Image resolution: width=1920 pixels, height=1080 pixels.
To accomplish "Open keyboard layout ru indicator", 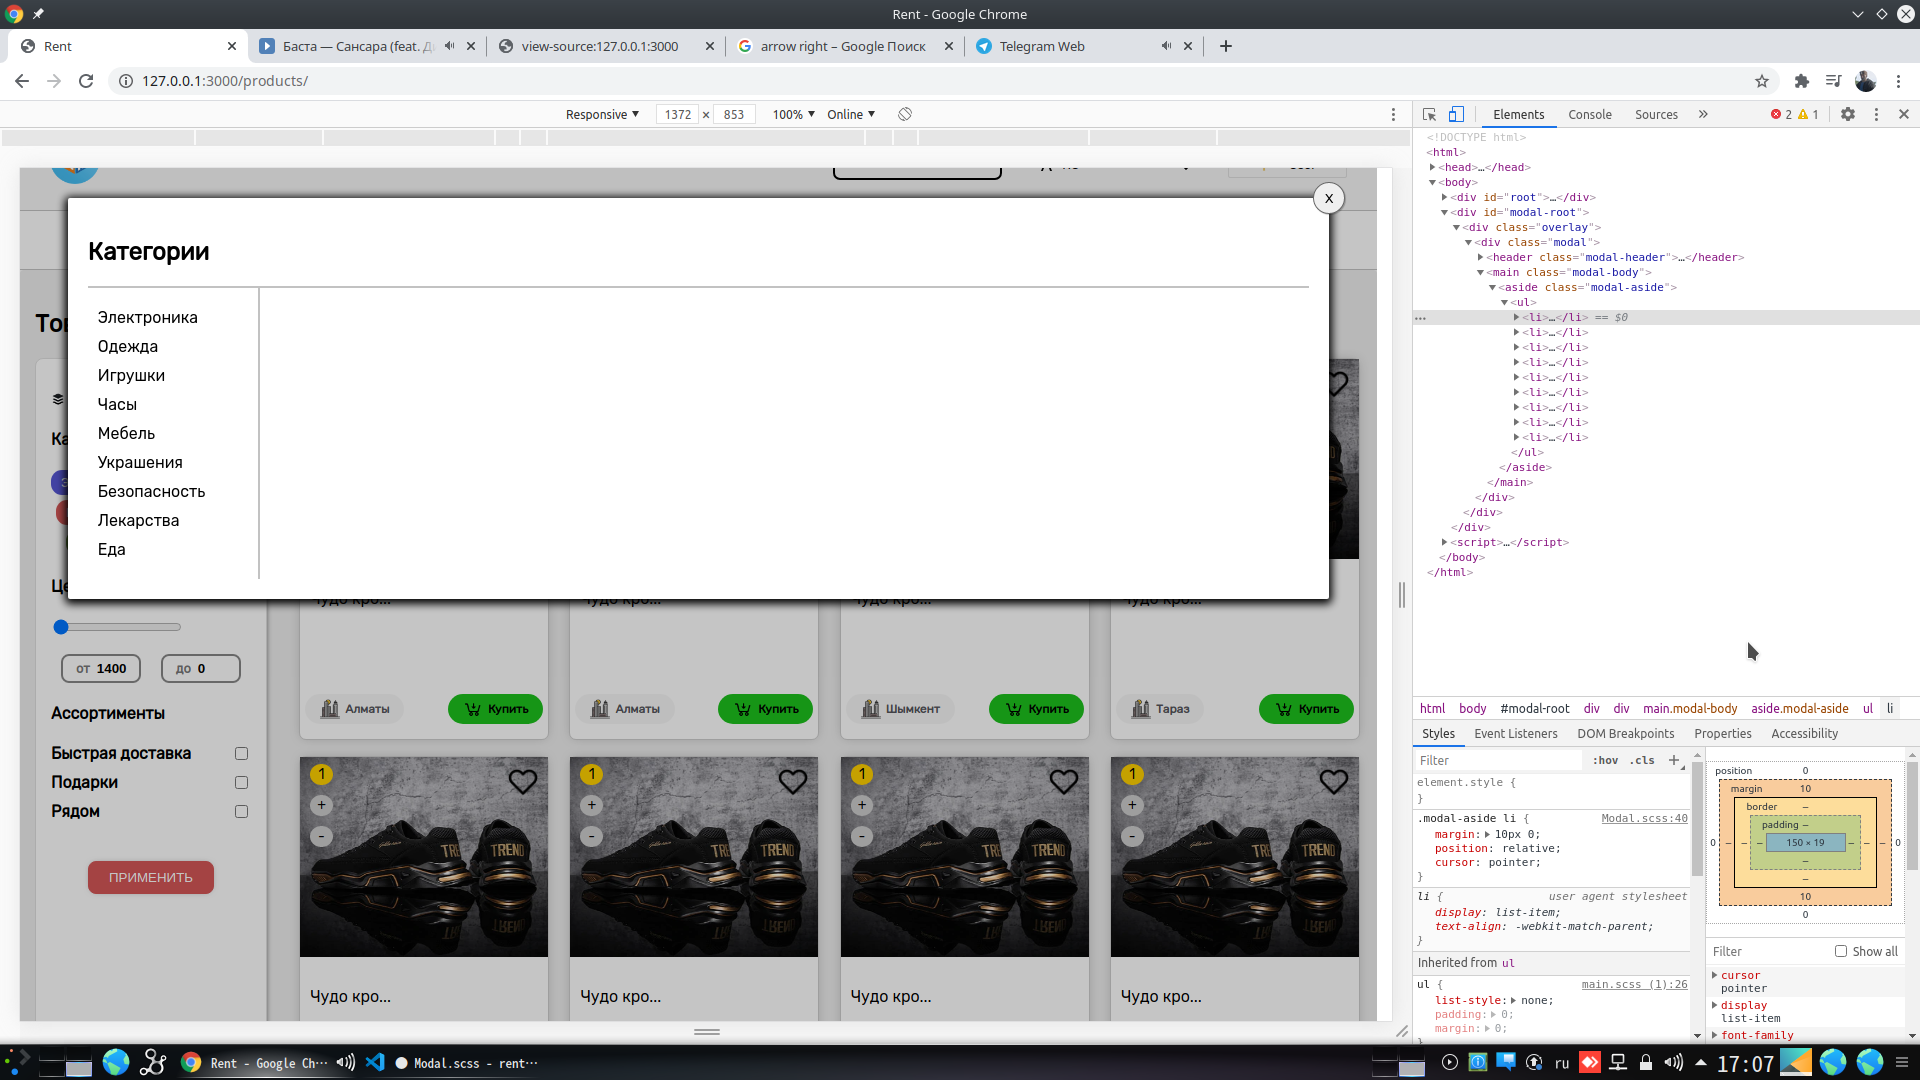I will click(1562, 1063).
